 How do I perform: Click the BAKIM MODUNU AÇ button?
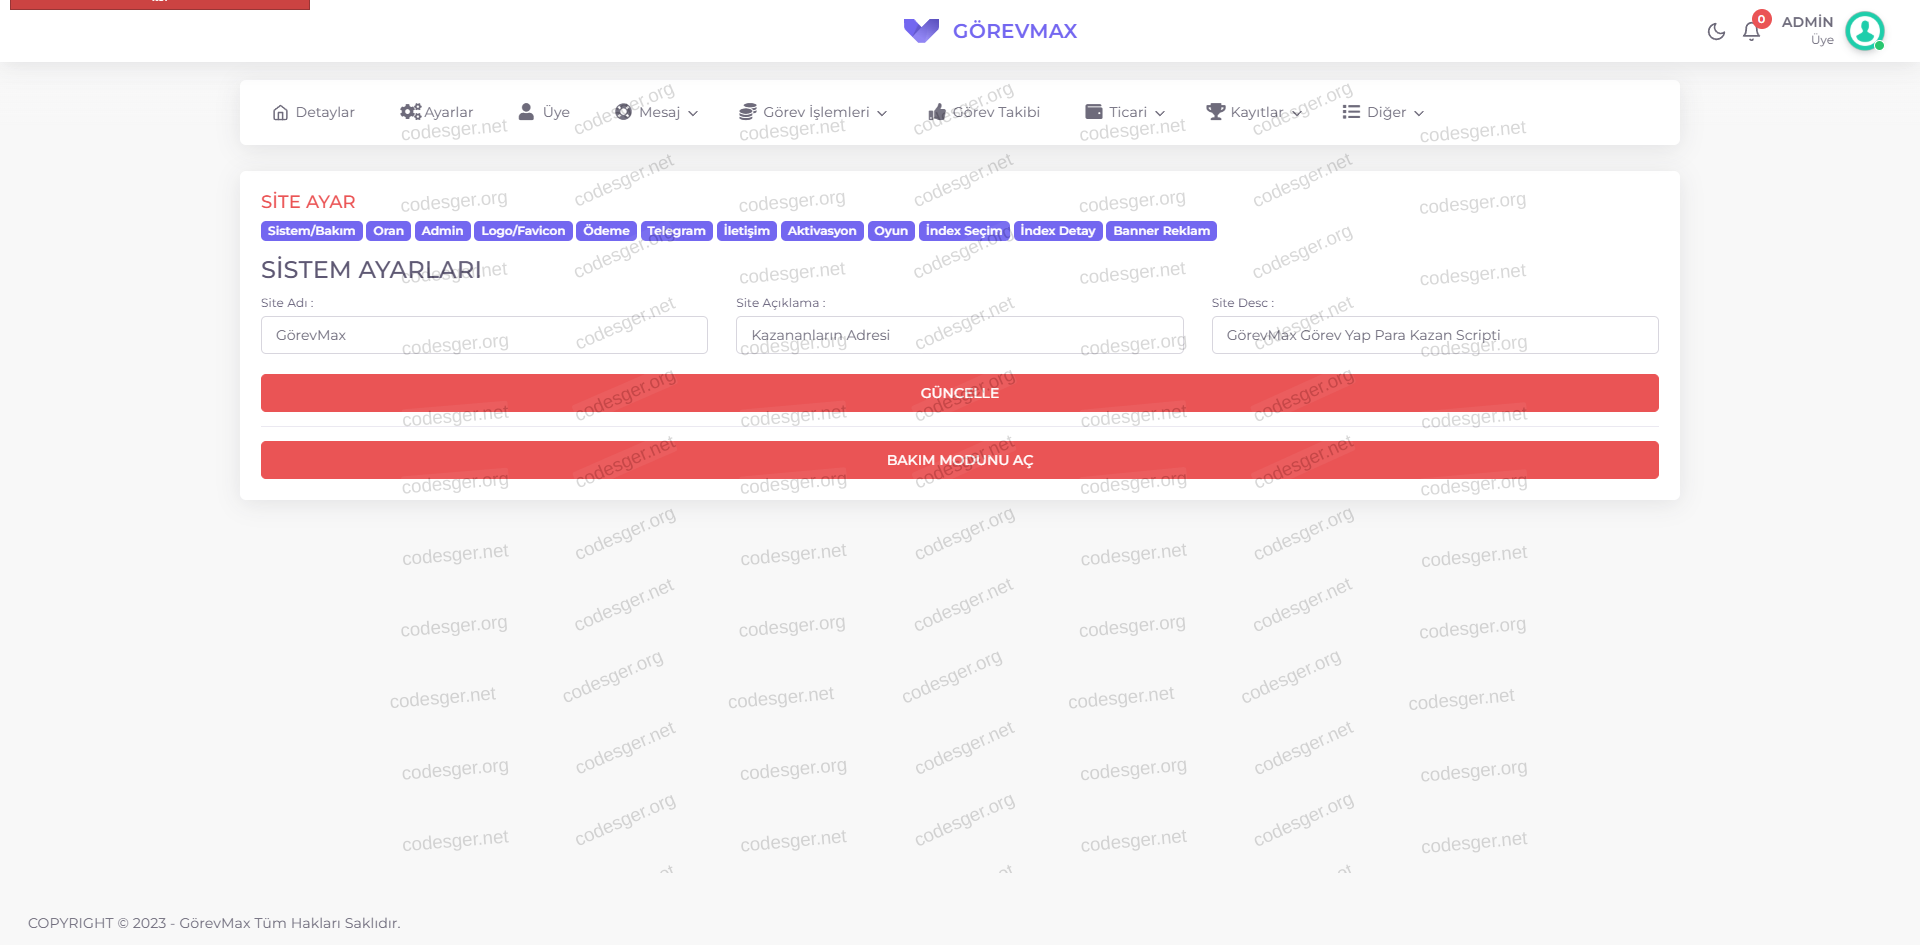[959, 460]
